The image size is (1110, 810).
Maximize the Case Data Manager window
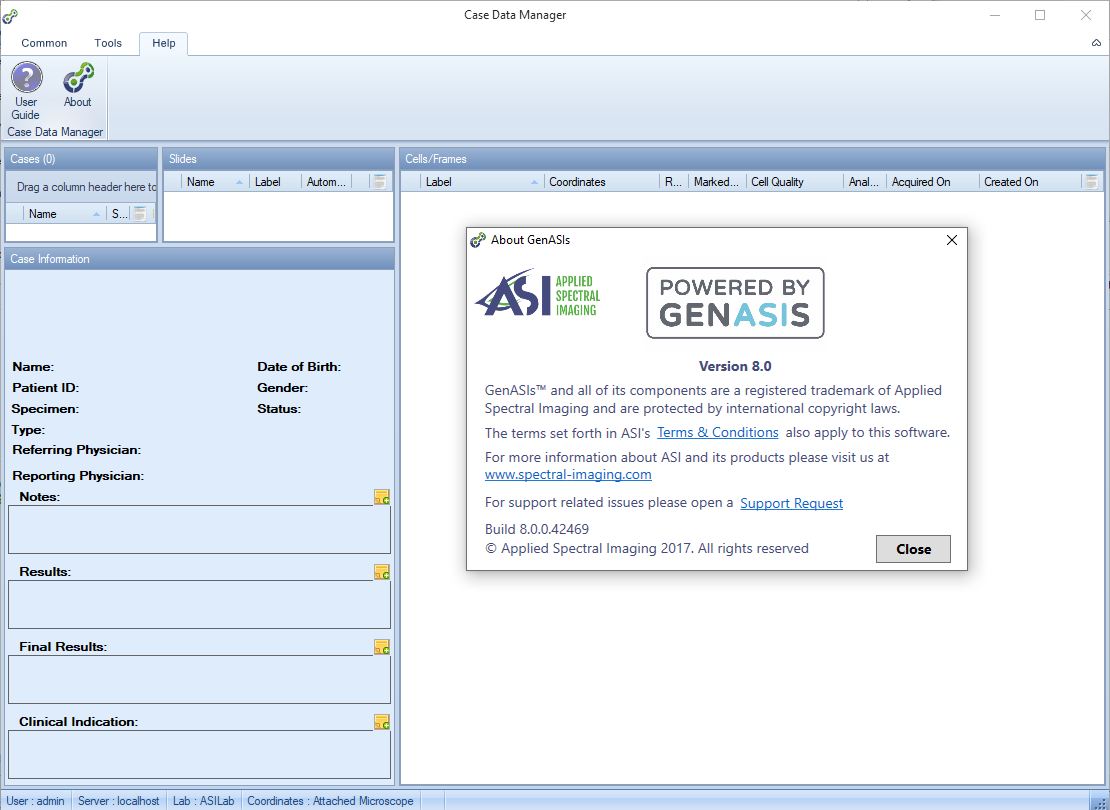1040,15
